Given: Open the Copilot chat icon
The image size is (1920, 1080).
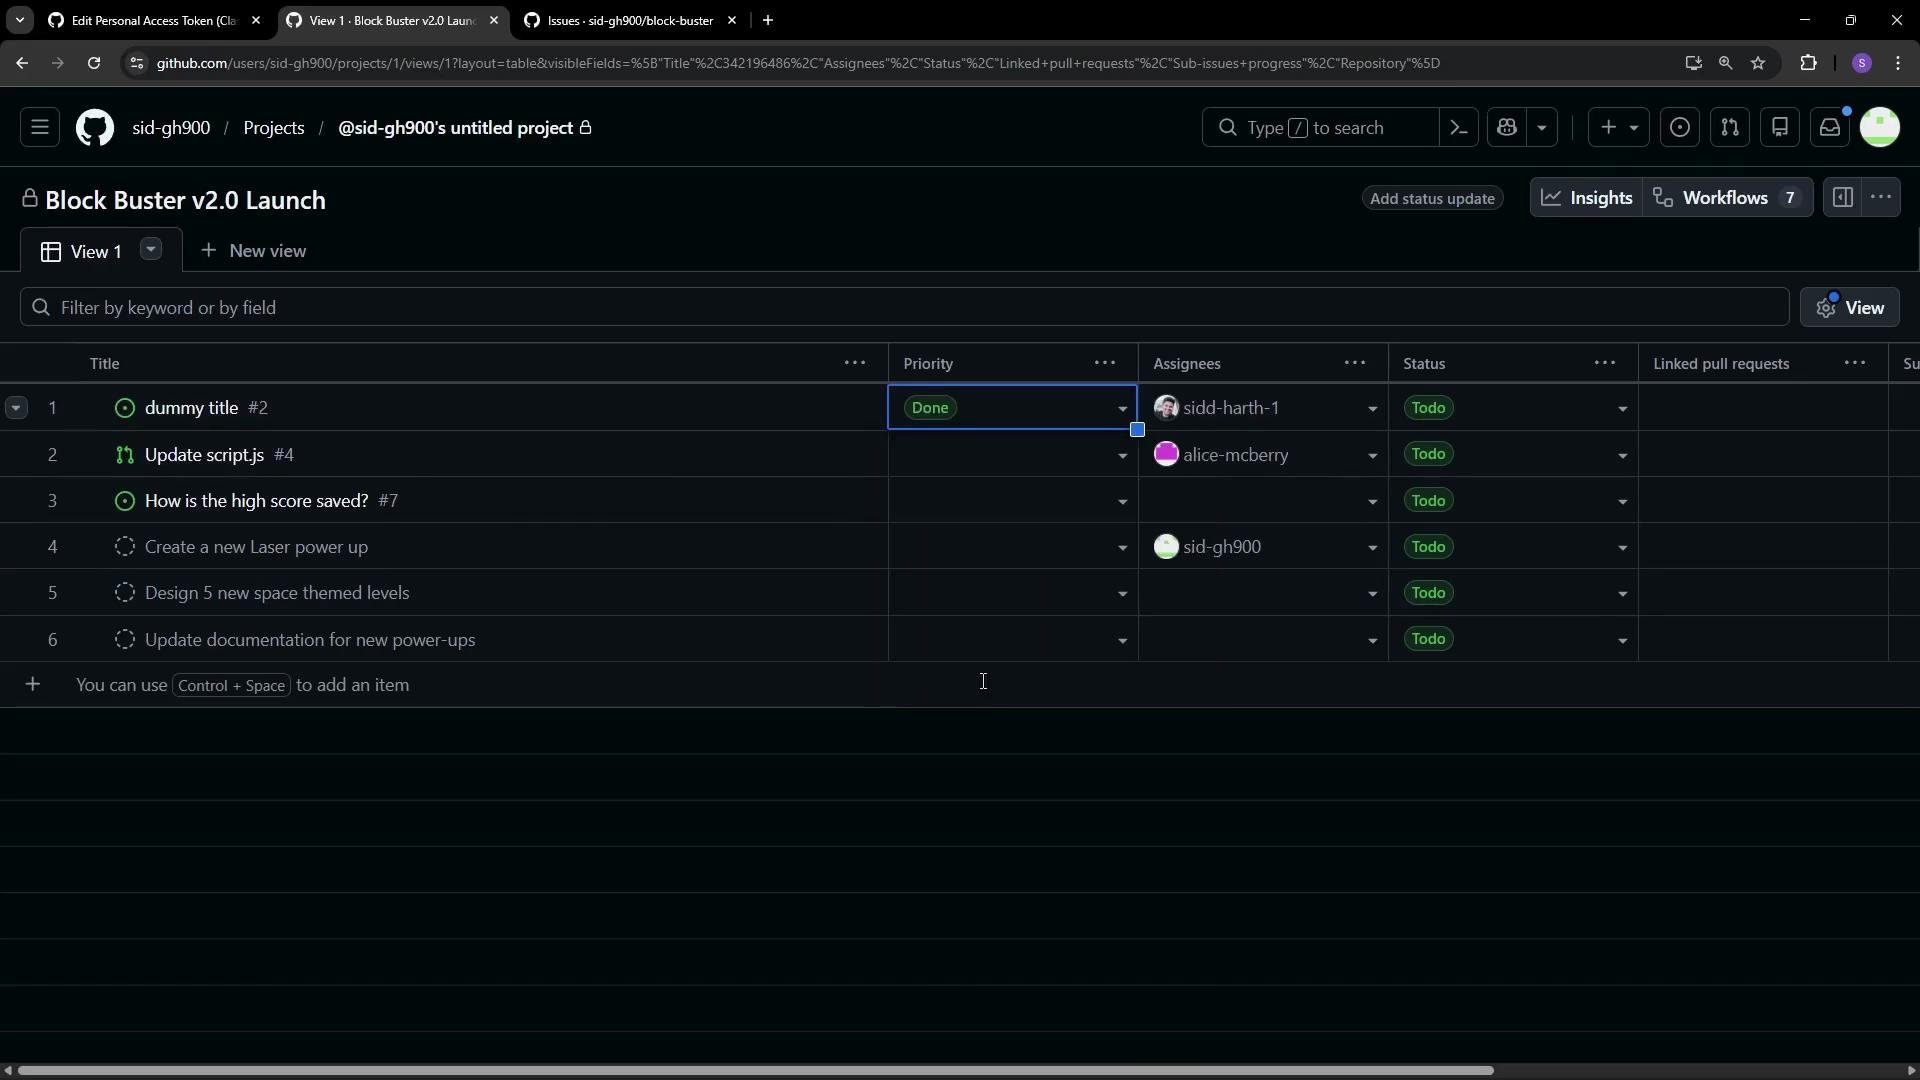Looking at the screenshot, I should point(1507,128).
